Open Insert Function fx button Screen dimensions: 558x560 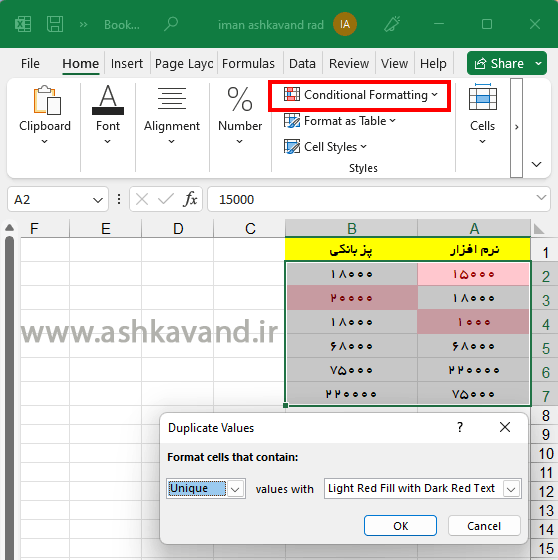pos(190,199)
